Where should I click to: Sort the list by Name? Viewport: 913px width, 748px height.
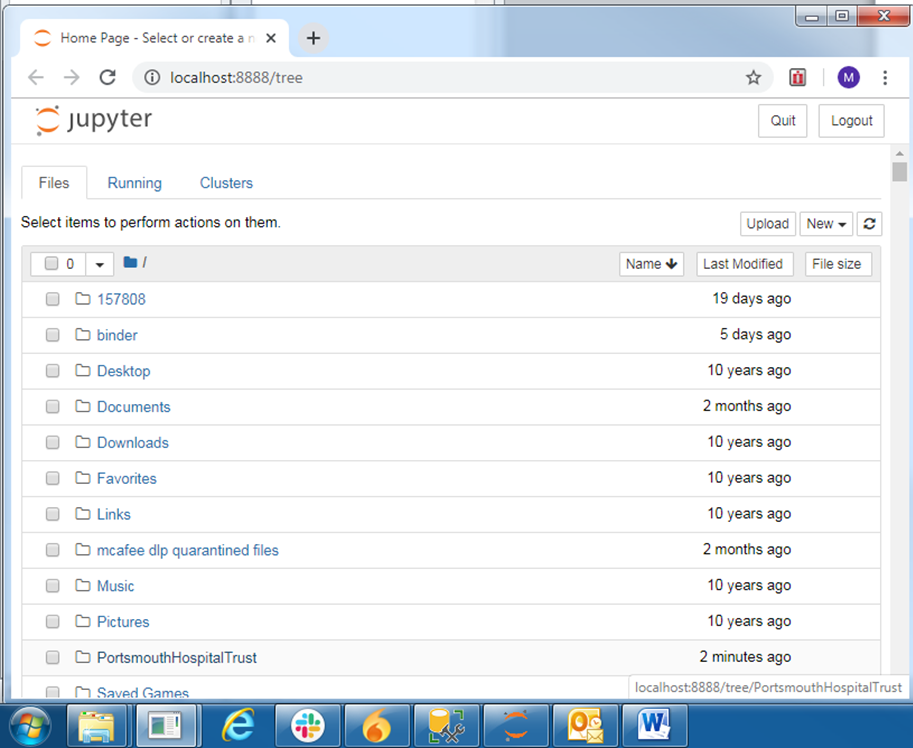[651, 264]
